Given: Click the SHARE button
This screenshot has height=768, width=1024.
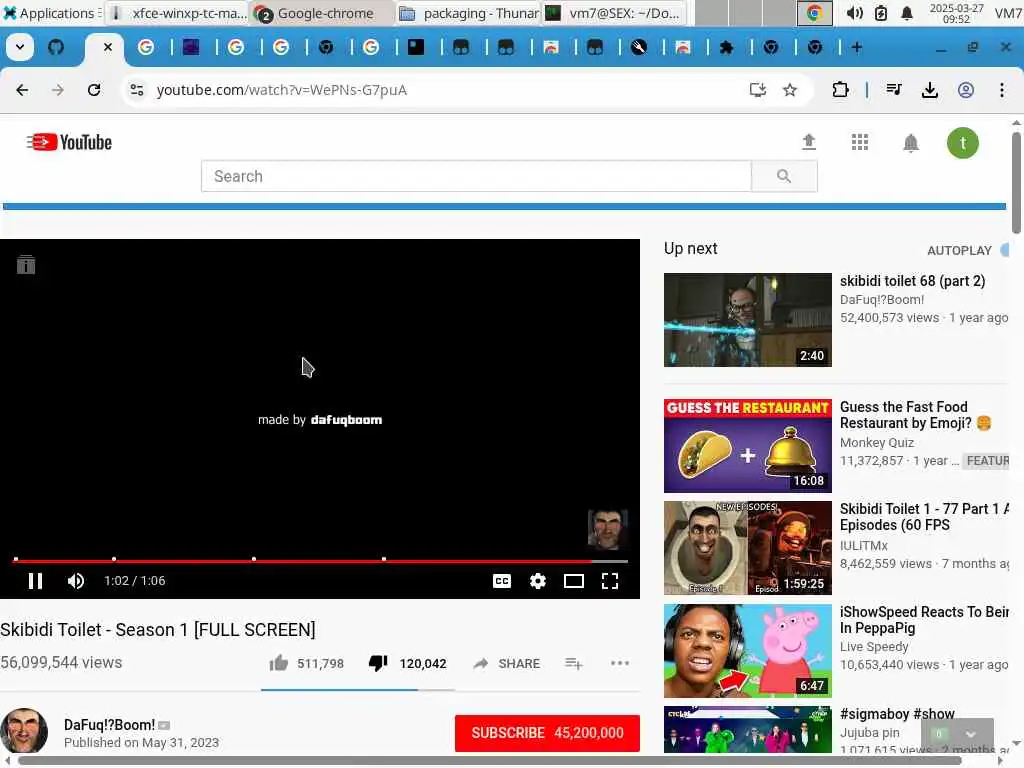Looking at the screenshot, I should pyautogui.click(x=507, y=664).
